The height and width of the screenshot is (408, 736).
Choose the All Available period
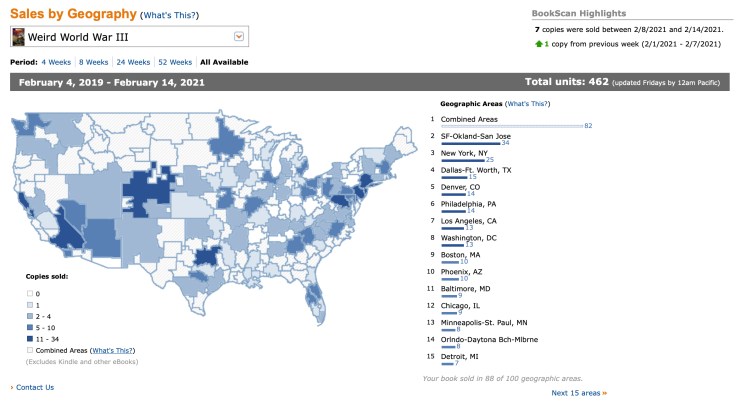click(226, 62)
